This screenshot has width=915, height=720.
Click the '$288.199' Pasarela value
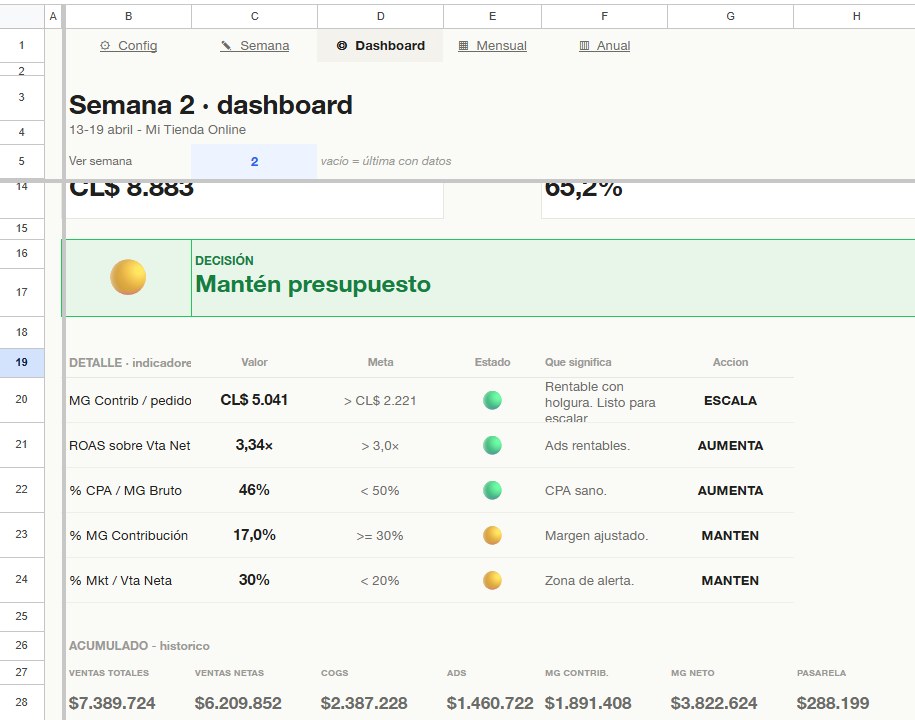[x=833, y=703]
